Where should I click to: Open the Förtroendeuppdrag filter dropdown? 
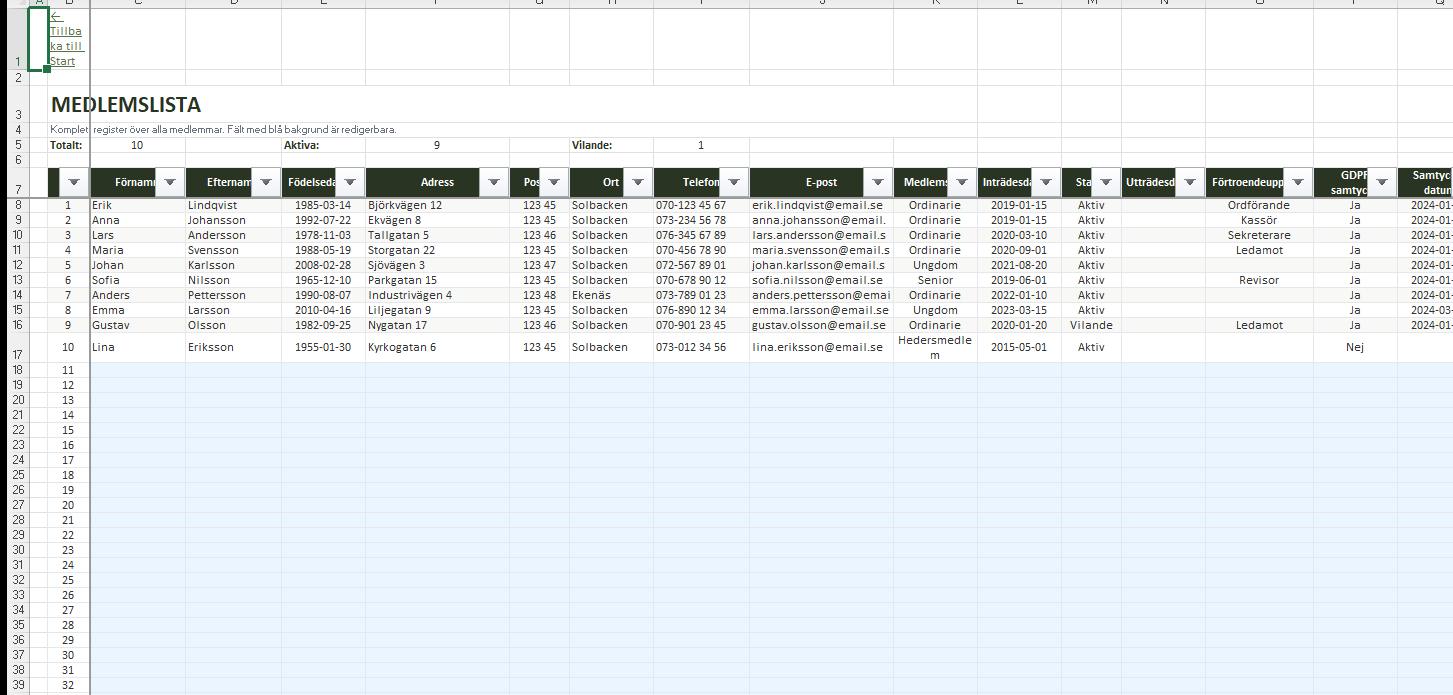pyautogui.click(x=1297, y=182)
